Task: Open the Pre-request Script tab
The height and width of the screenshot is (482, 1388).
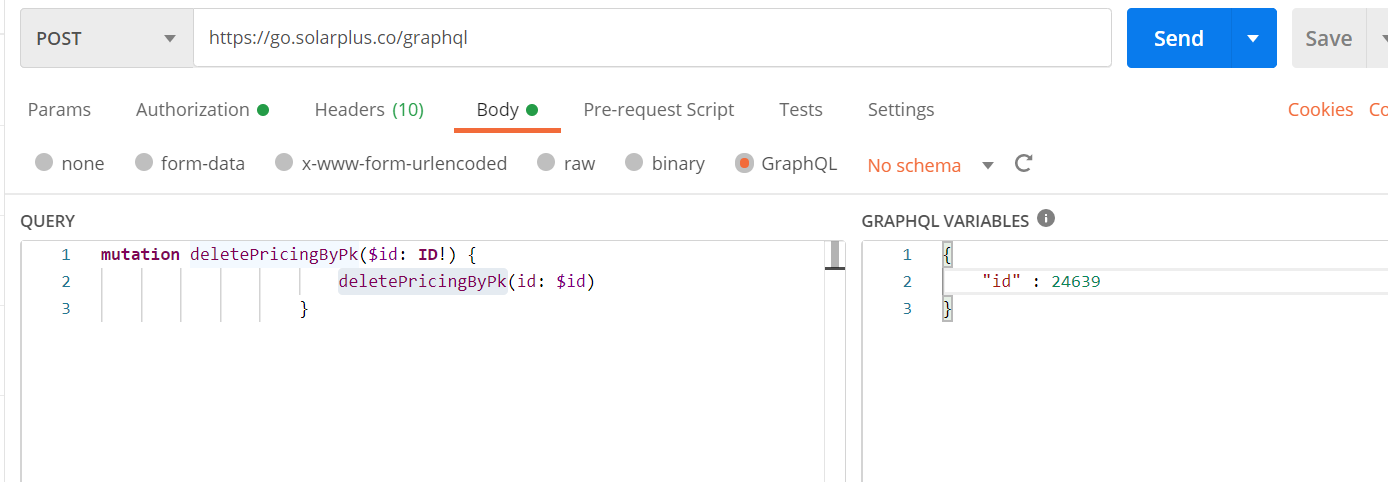Action: click(658, 110)
